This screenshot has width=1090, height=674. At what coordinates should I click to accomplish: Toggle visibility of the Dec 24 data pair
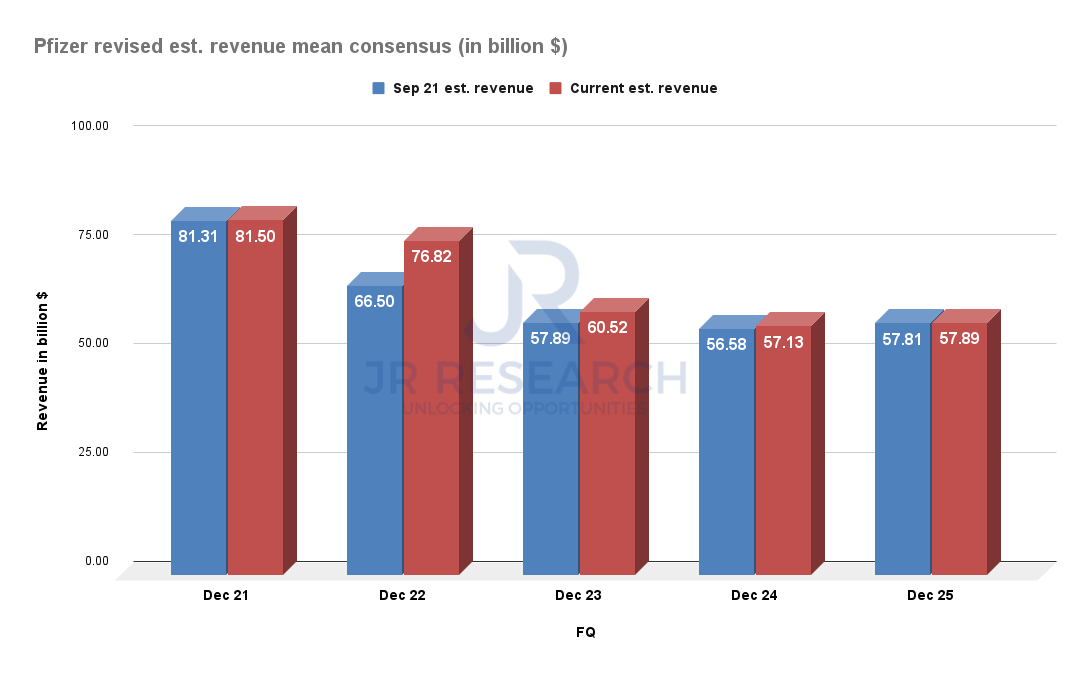point(755,594)
